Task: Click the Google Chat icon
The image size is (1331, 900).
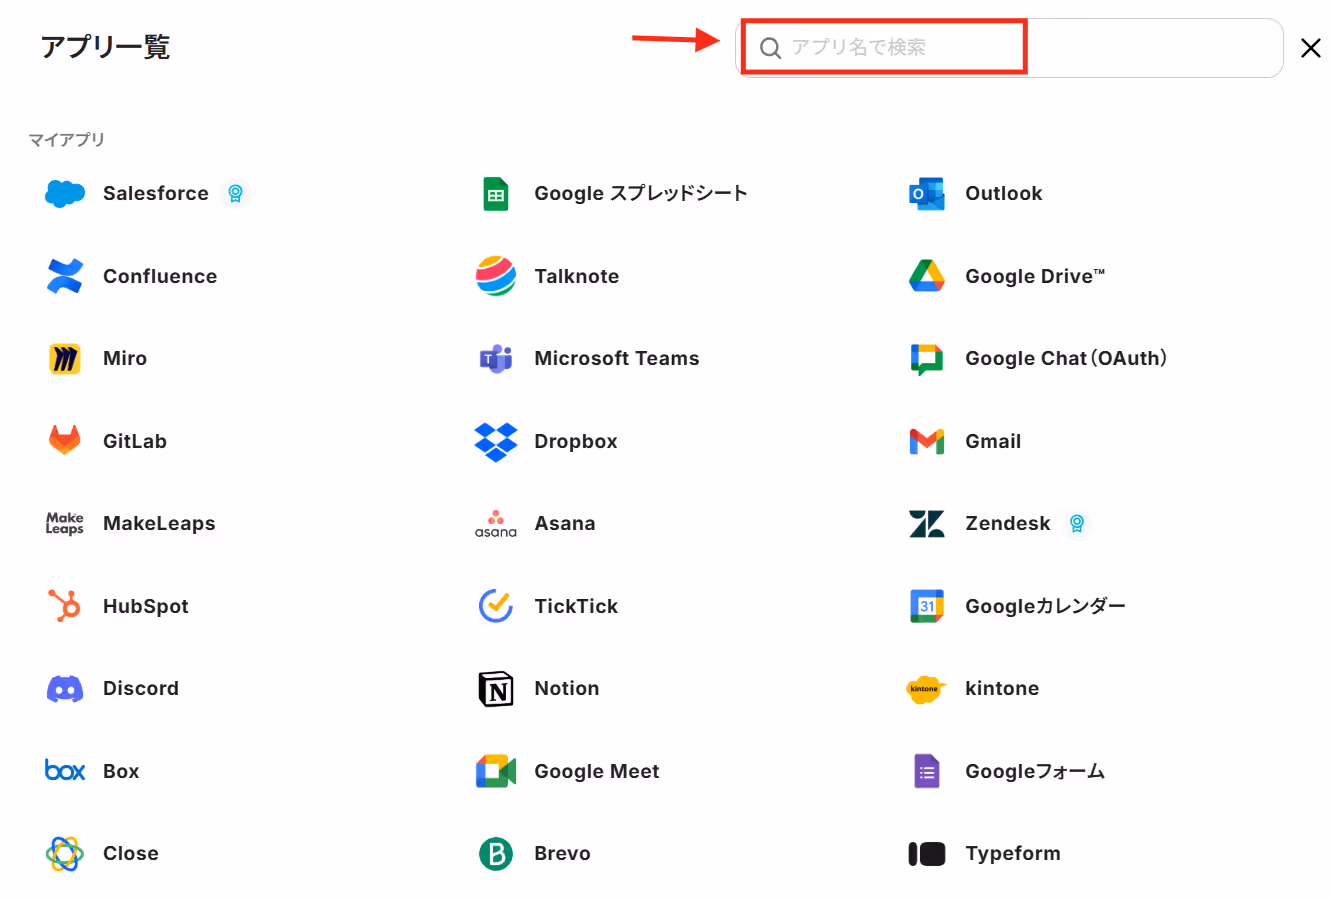Action: click(x=927, y=359)
